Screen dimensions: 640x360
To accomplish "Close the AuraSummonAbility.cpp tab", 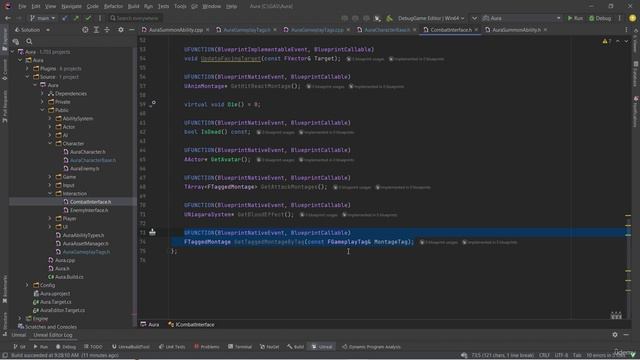I will 207,30.
